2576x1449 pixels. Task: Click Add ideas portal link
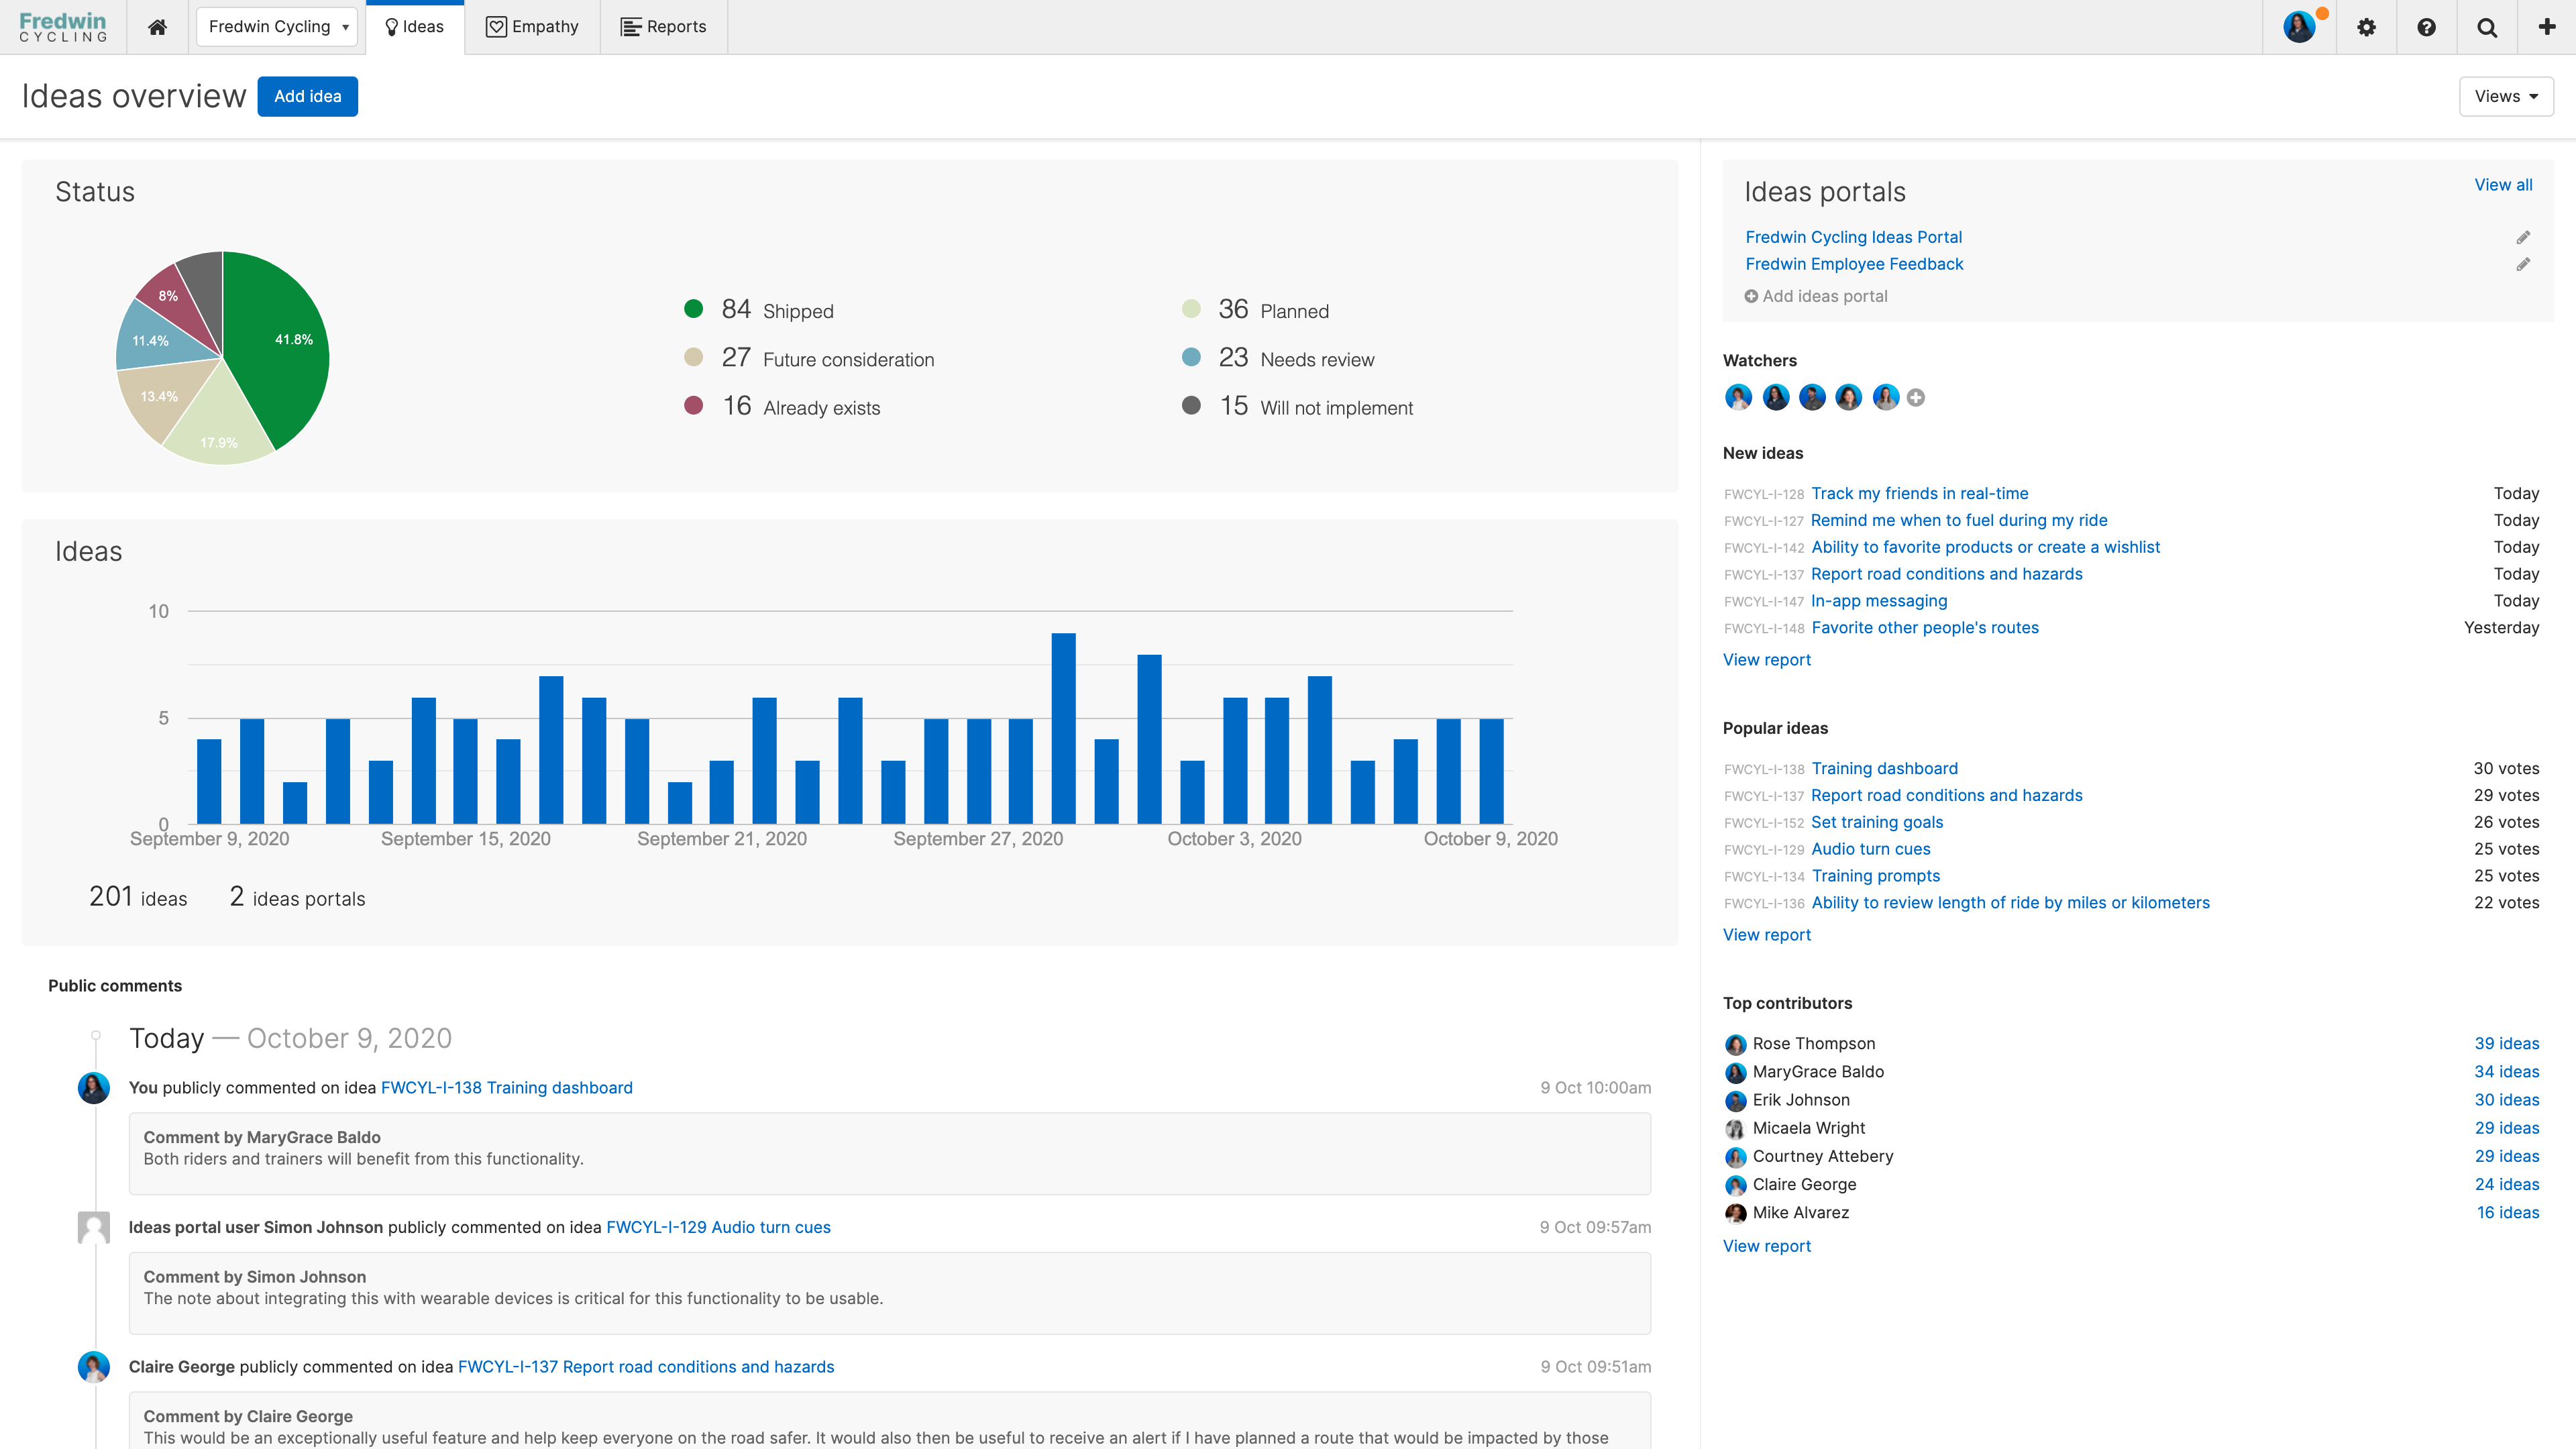(x=1816, y=296)
